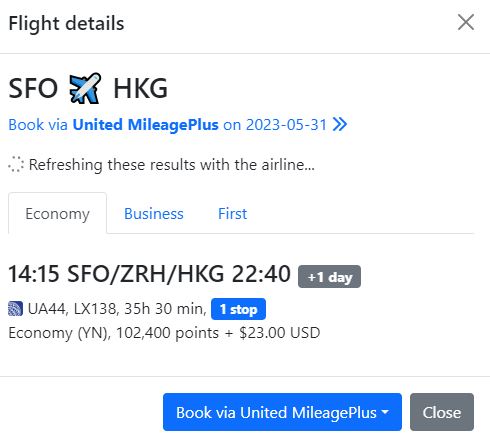Click the UA44, LX138 flight numbers text
Viewport: 490px width, 442px height.
[x=73, y=309]
